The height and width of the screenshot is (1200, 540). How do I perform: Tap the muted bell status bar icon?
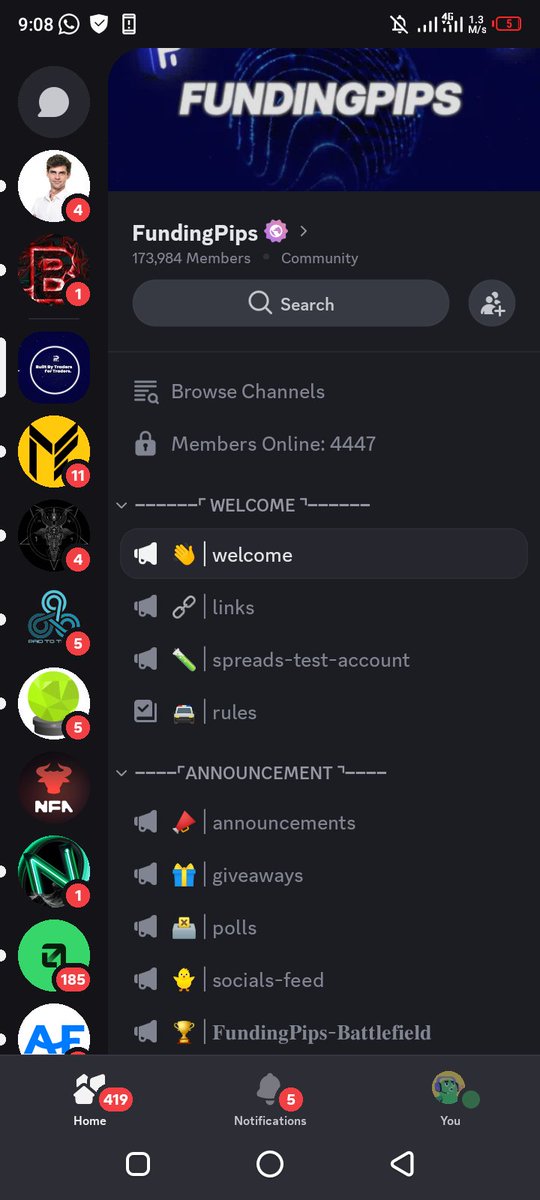click(399, 23)
